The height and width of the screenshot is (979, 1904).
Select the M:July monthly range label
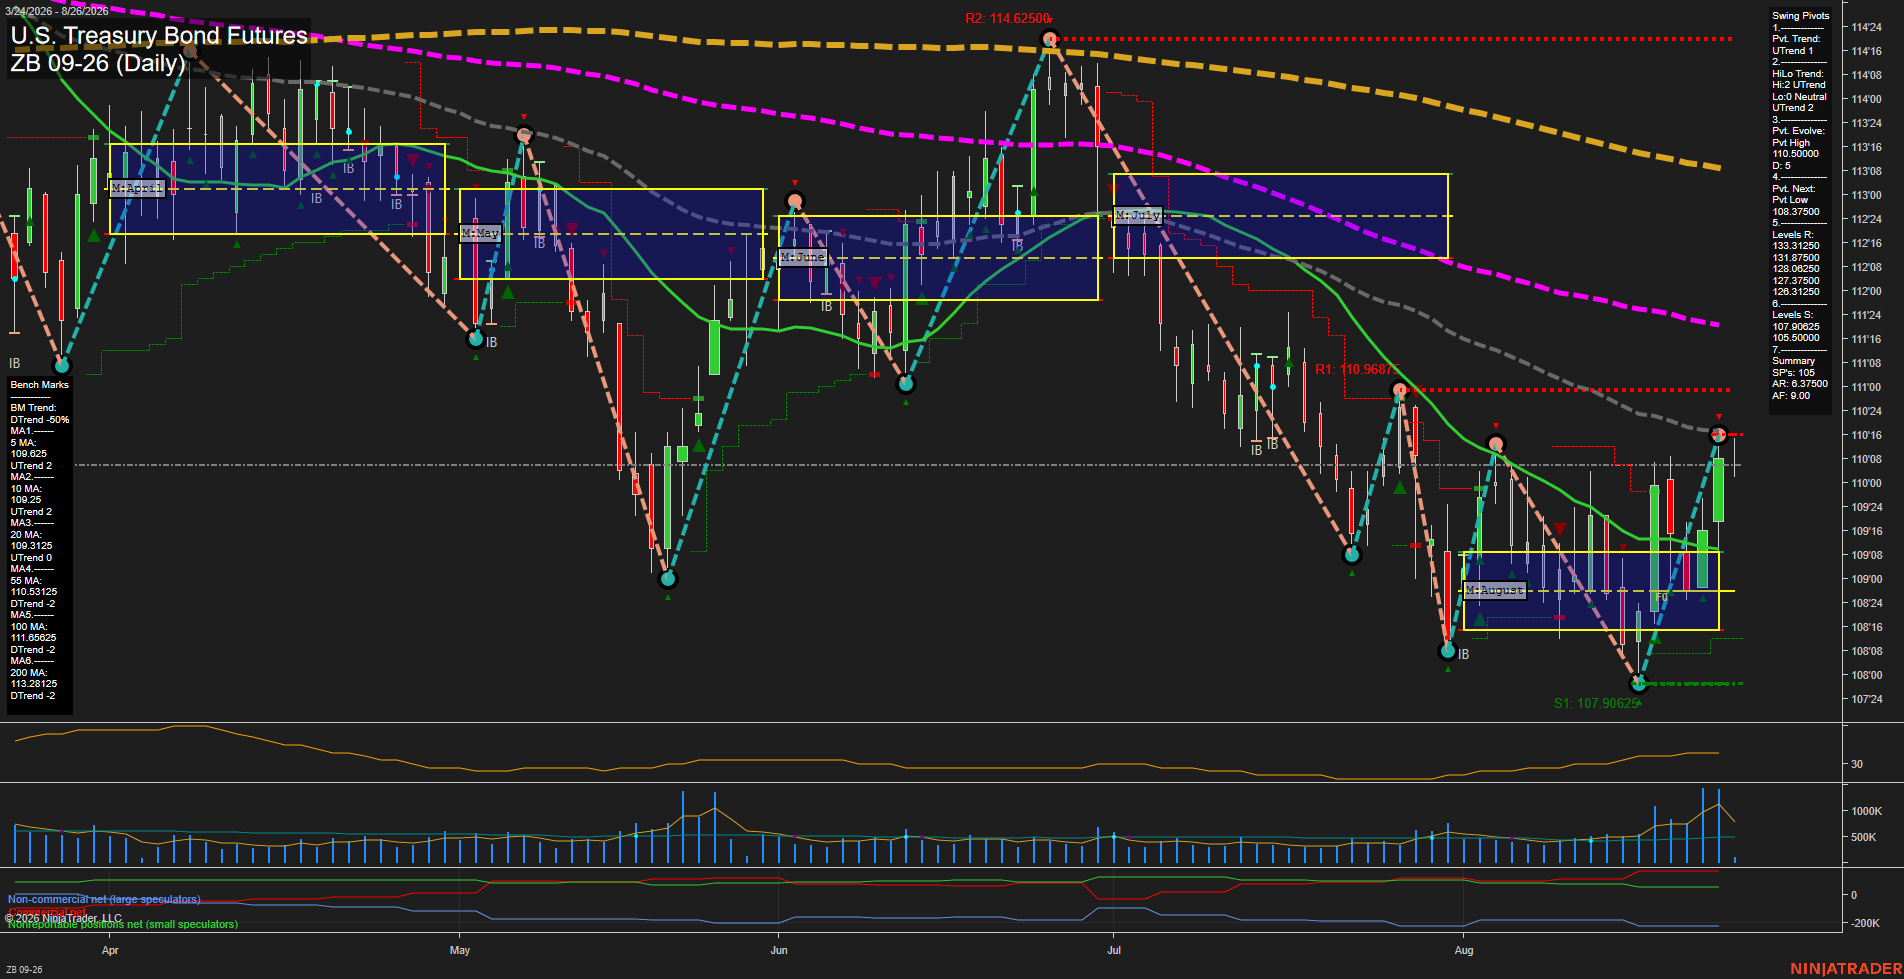pyautogui.click(x=1138, y=215)
